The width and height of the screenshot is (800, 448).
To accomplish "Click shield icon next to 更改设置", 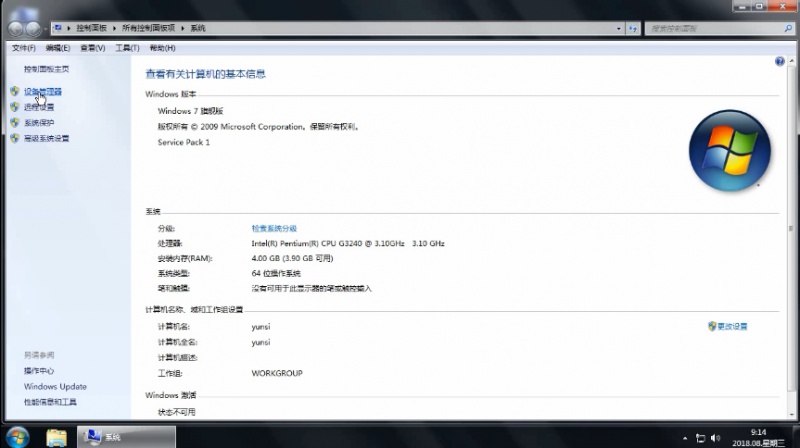I will pyautogui.click(x=712, y=326).
